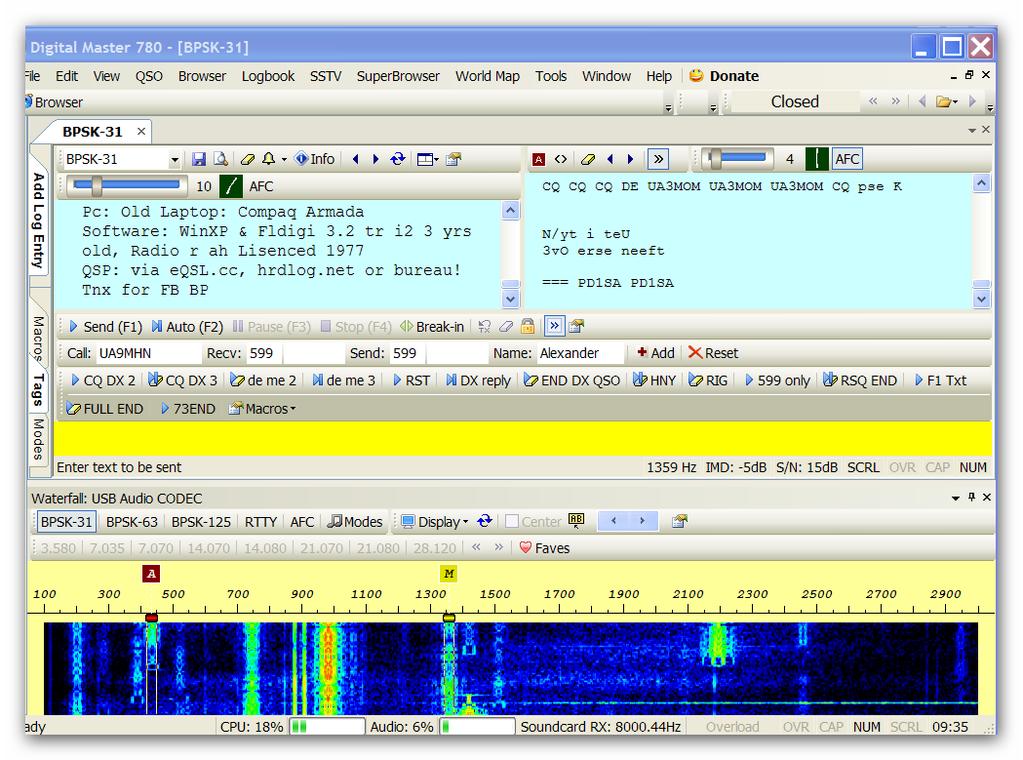1023x760 pixels.
Task: Click the open folder icon beside Closed
Action: tap(943, 102)
